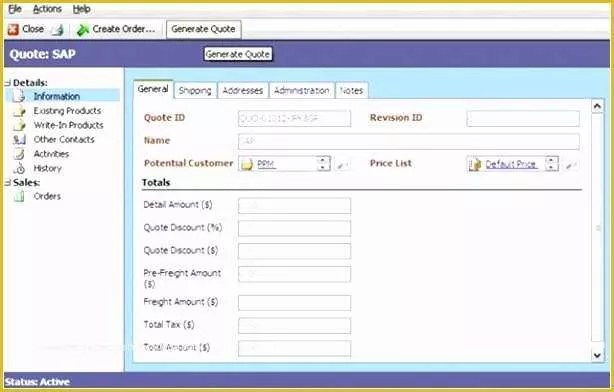Click the Price List record icon
Viewport: 614px width, 392px height.
pos(475,164)
